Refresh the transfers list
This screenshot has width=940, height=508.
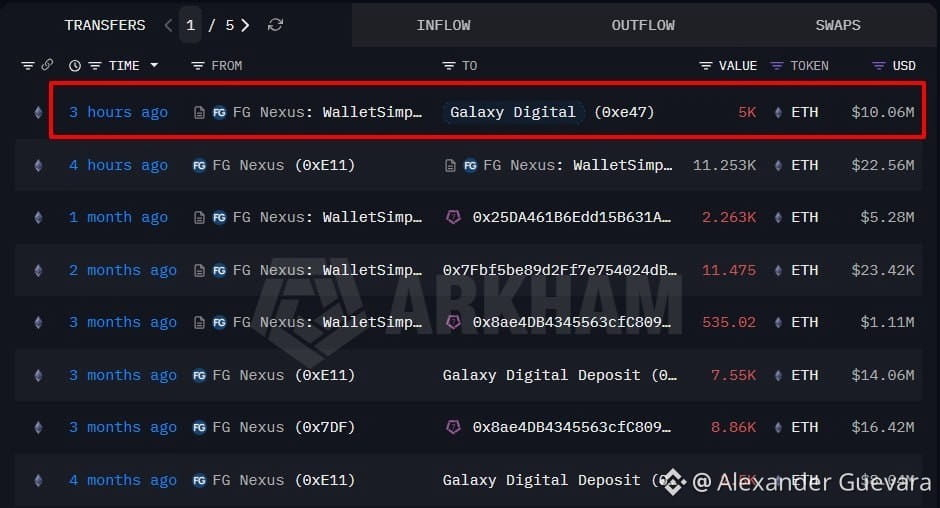tap(275, 25)
